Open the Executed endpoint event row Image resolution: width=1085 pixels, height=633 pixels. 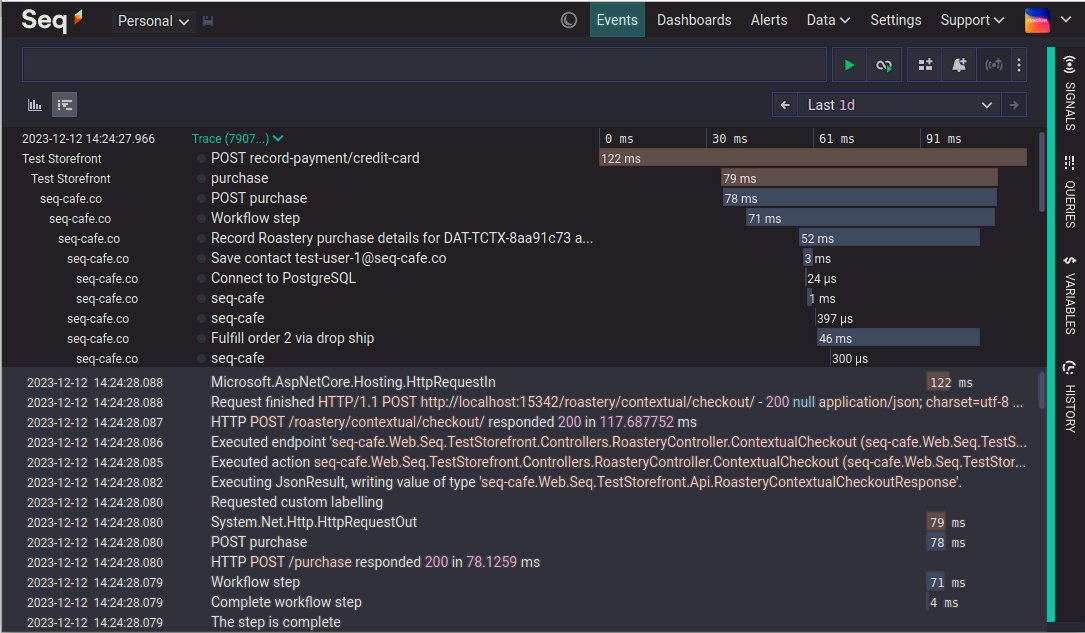coord(618,442)
